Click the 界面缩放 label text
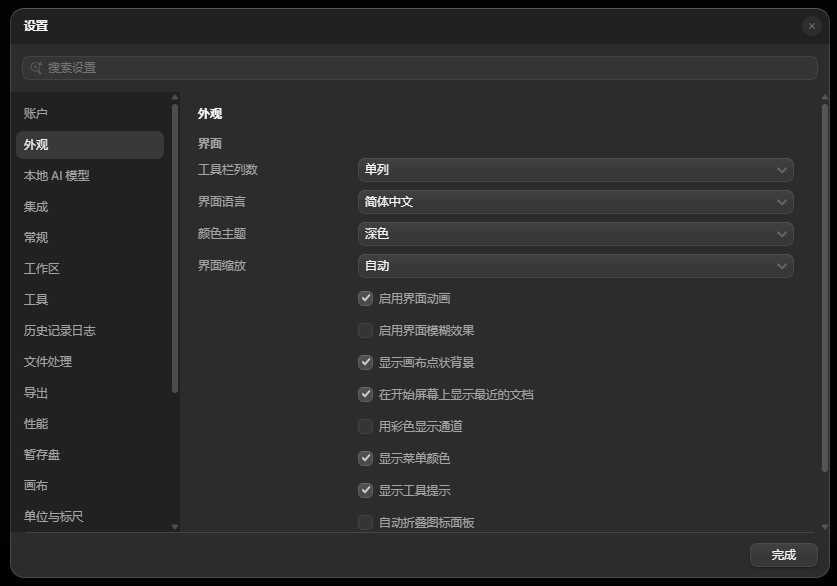 coord(222,266)
